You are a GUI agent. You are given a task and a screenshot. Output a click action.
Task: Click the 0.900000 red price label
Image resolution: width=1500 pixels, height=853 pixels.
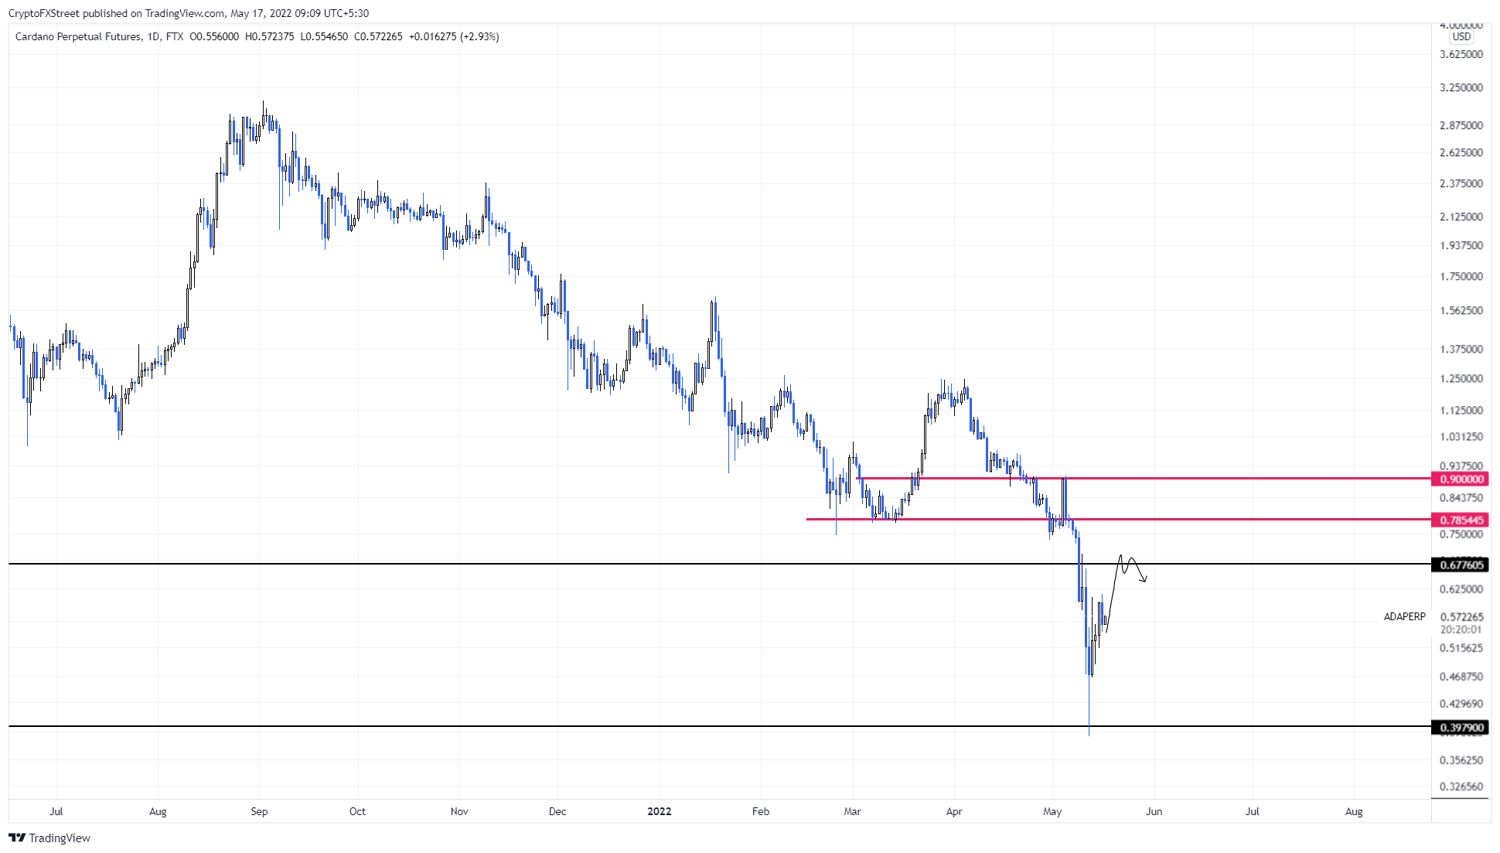[1461, 479]
